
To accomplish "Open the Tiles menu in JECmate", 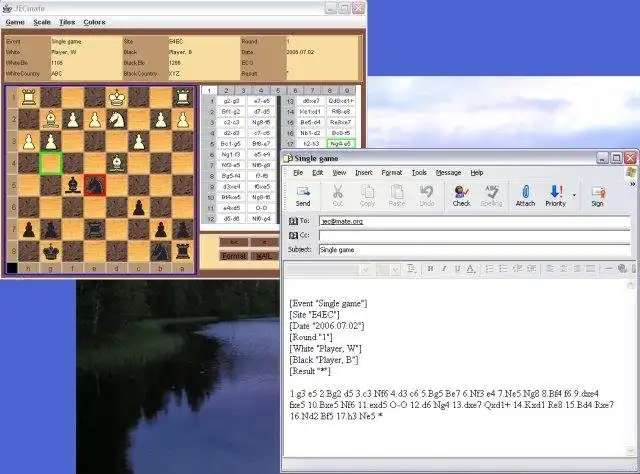I will [x=67, y=22].
